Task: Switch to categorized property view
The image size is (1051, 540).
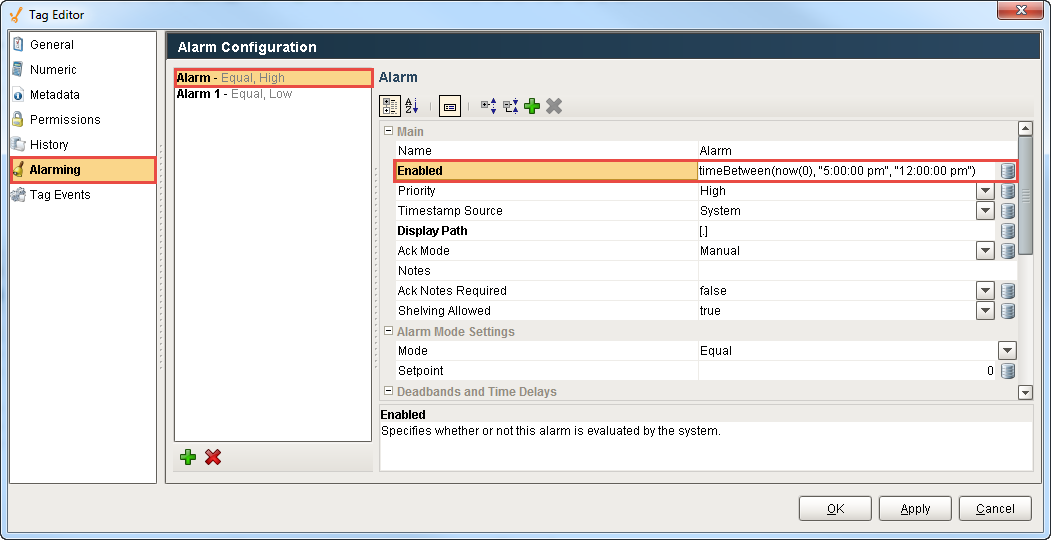Action: point(390,106)
